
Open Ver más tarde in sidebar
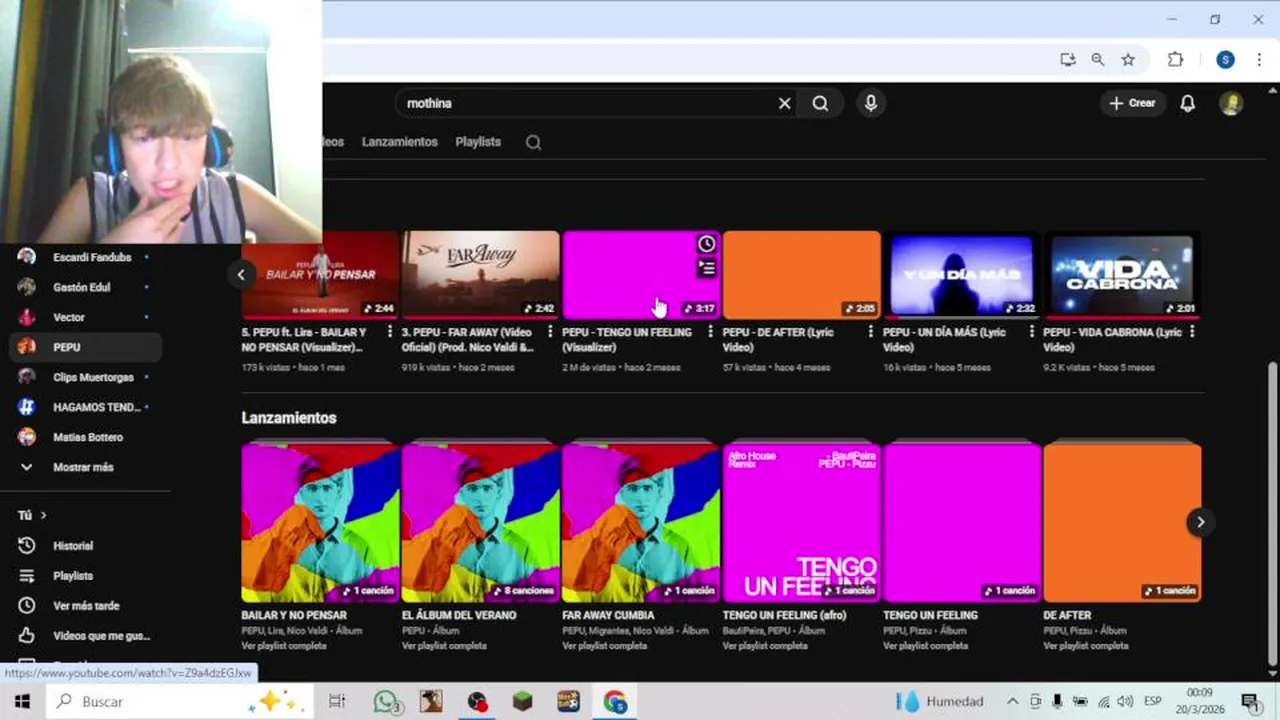click(x=85, y=606)
